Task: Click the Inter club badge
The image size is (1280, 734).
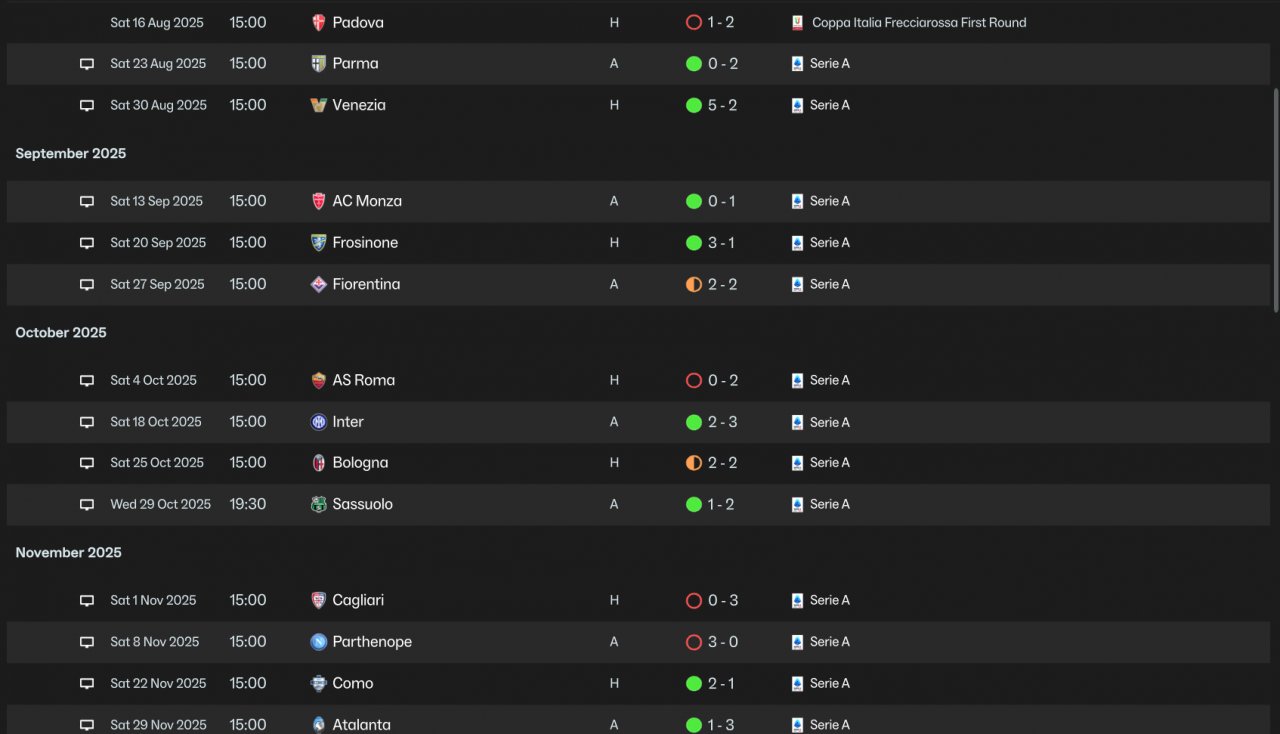Action: [319, 422]
